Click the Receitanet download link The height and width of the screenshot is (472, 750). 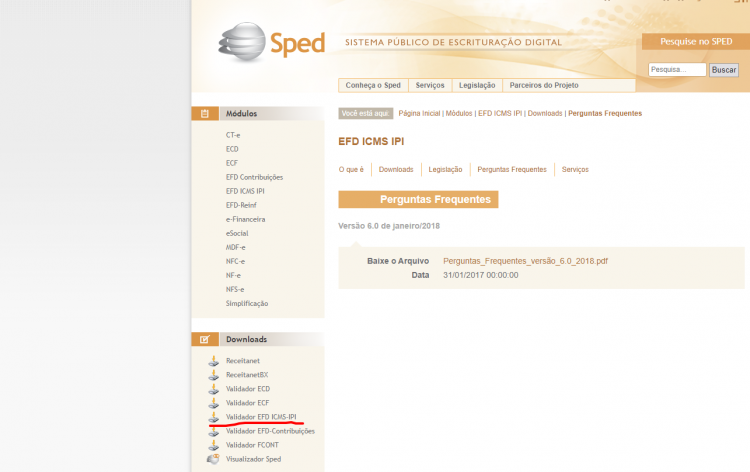pyautogui.click(x=243, y=361)
